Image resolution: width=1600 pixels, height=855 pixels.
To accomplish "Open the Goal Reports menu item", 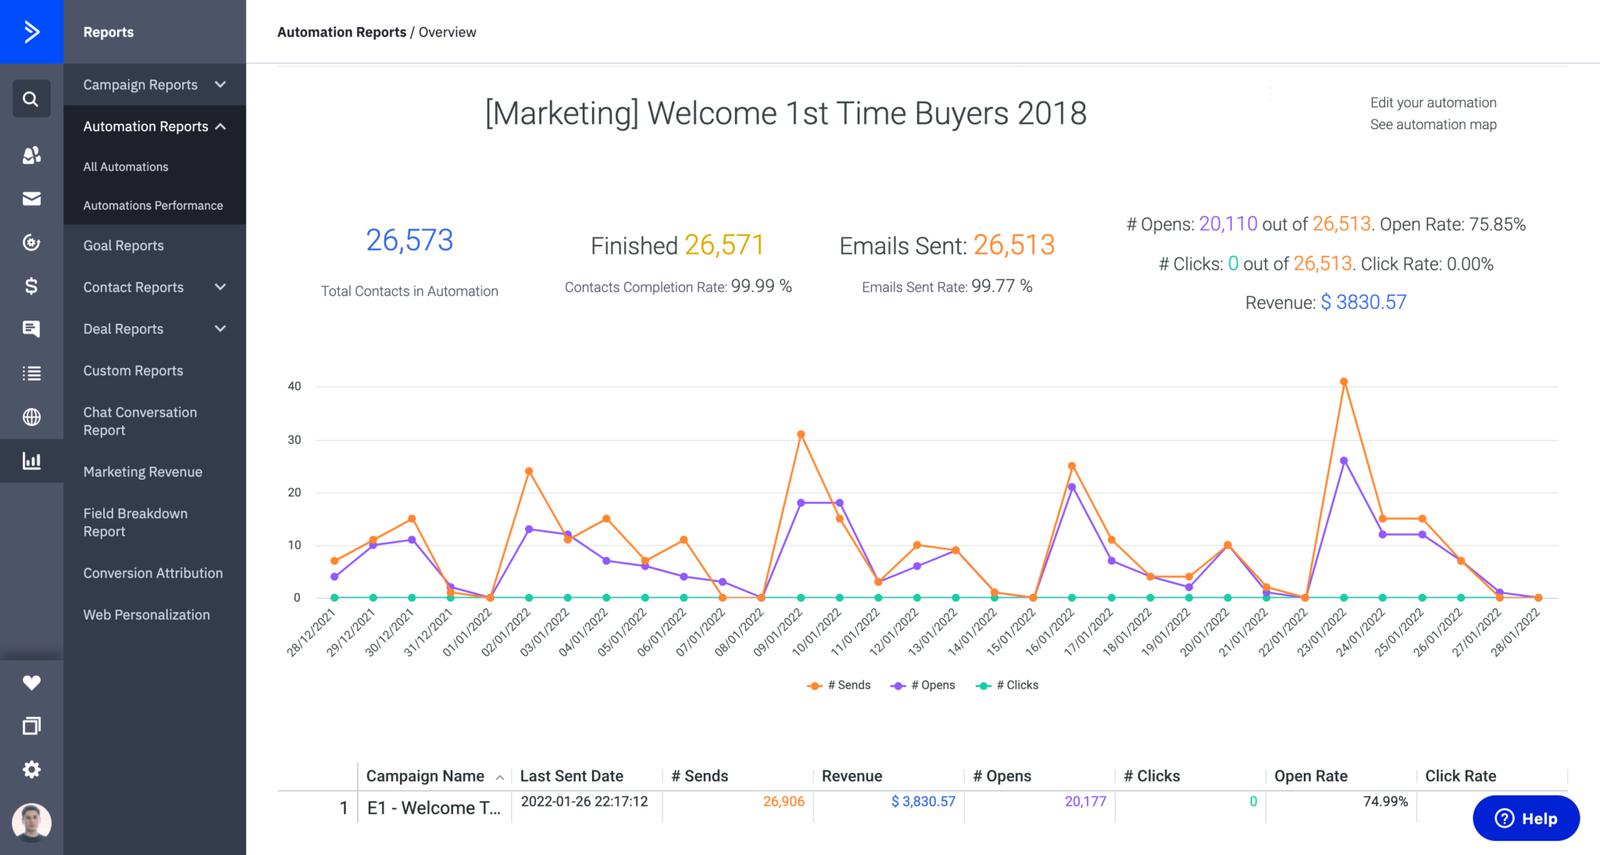I will pyautogui.click(x=123, y=246).
